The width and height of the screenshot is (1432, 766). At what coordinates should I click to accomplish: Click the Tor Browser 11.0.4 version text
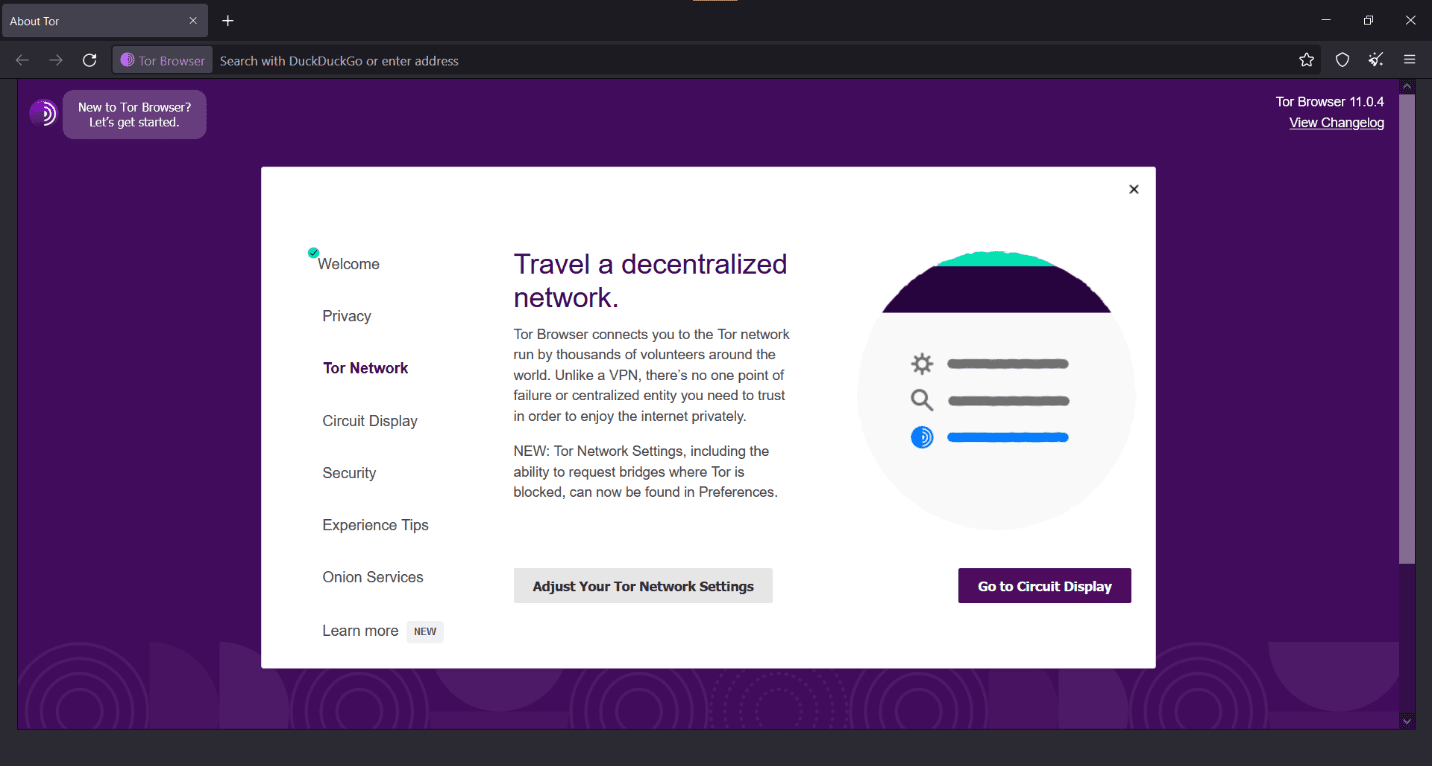pos(1330,102)
